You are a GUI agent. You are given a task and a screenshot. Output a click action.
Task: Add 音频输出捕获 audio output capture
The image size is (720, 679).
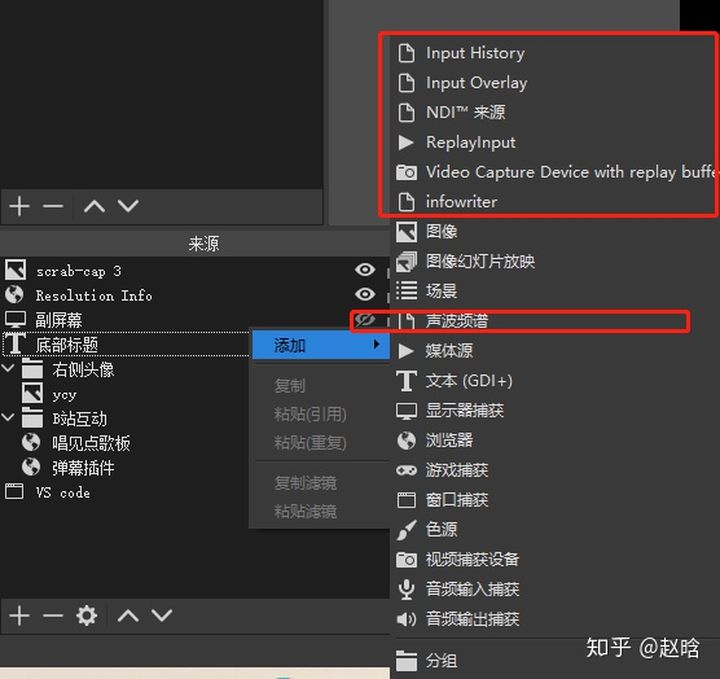pyautogui.click(x=555, y=619)
